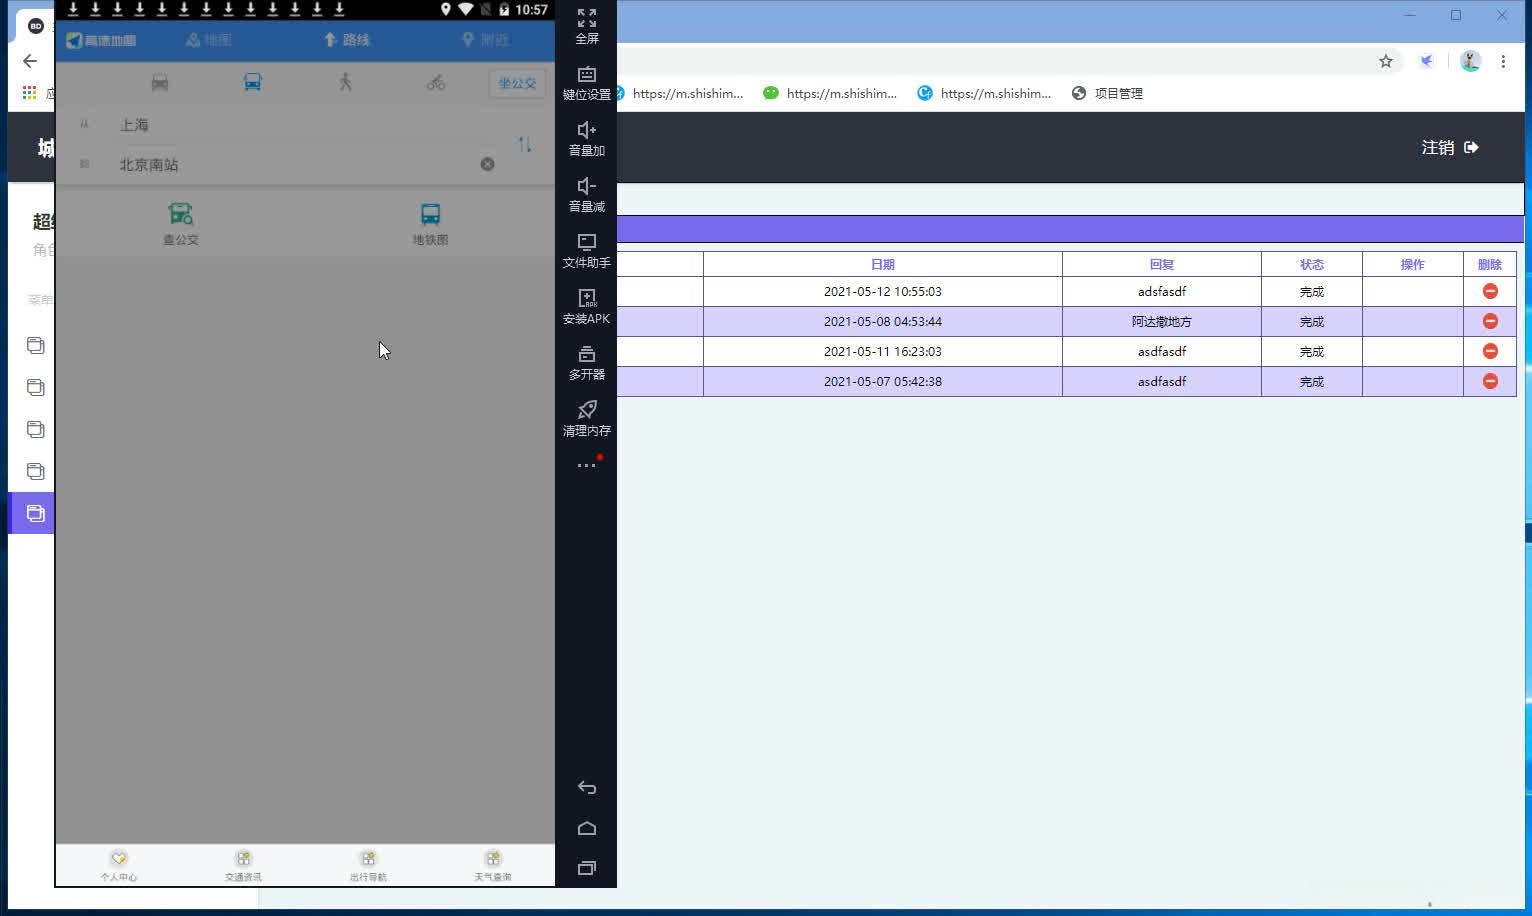Swap origin and destination
Image resolution: width=1532 pixels, height=916 pixels.
(525, 145)
